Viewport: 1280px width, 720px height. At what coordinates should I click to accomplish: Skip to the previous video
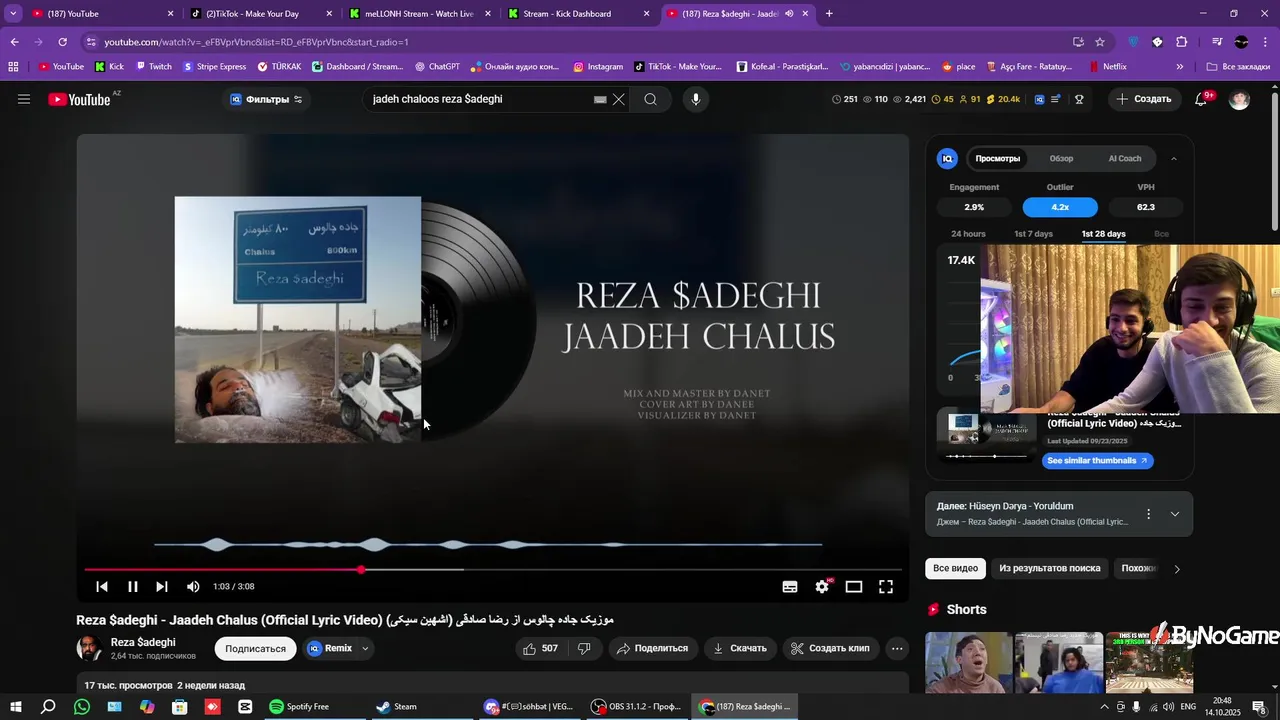click(x=102, y=587)
